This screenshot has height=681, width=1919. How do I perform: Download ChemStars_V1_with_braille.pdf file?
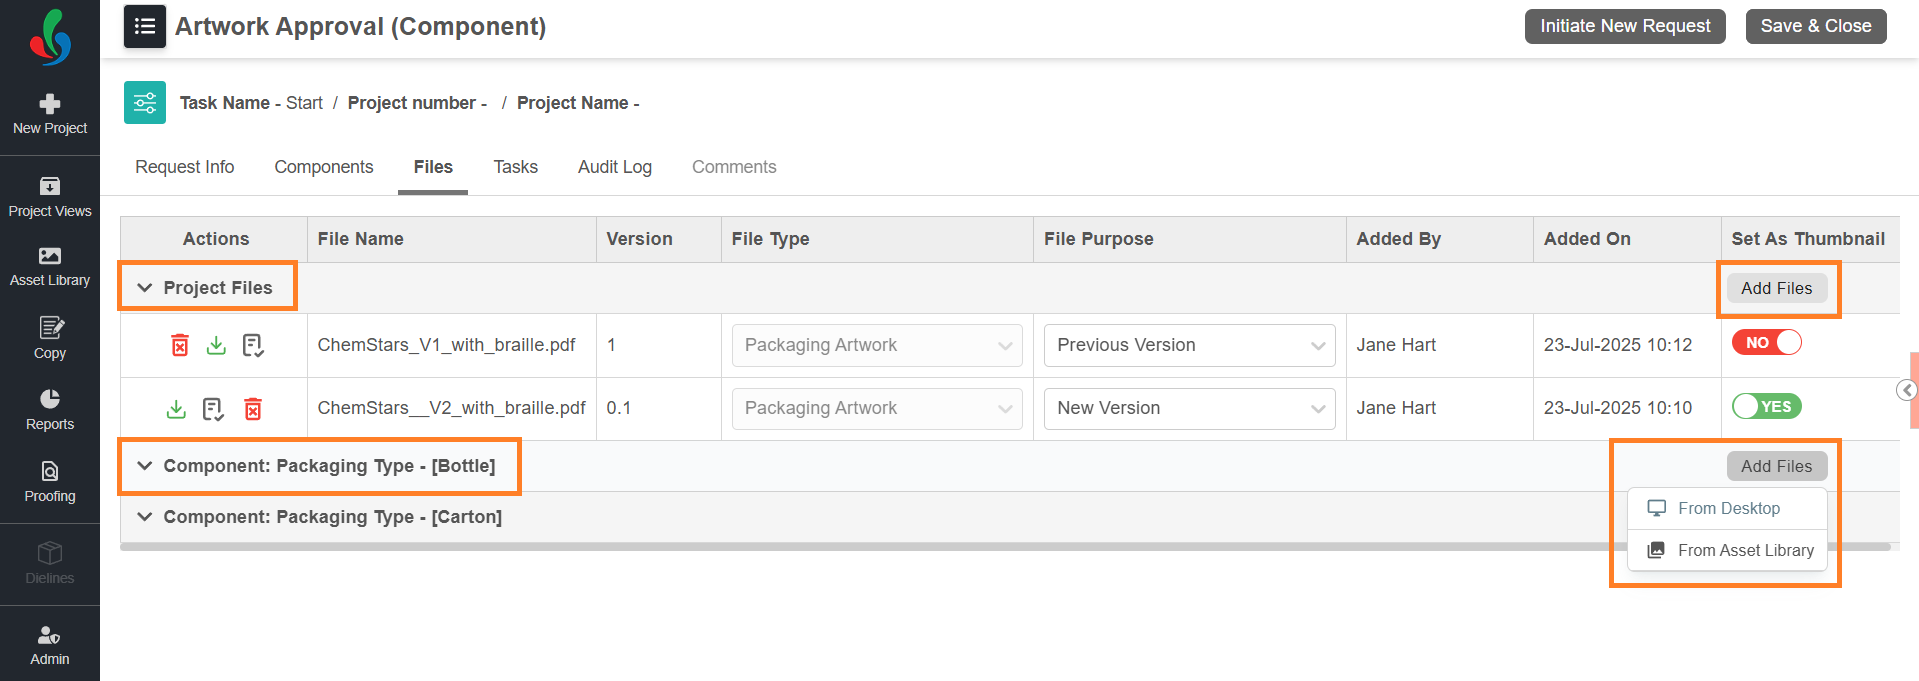coord(216,345)
